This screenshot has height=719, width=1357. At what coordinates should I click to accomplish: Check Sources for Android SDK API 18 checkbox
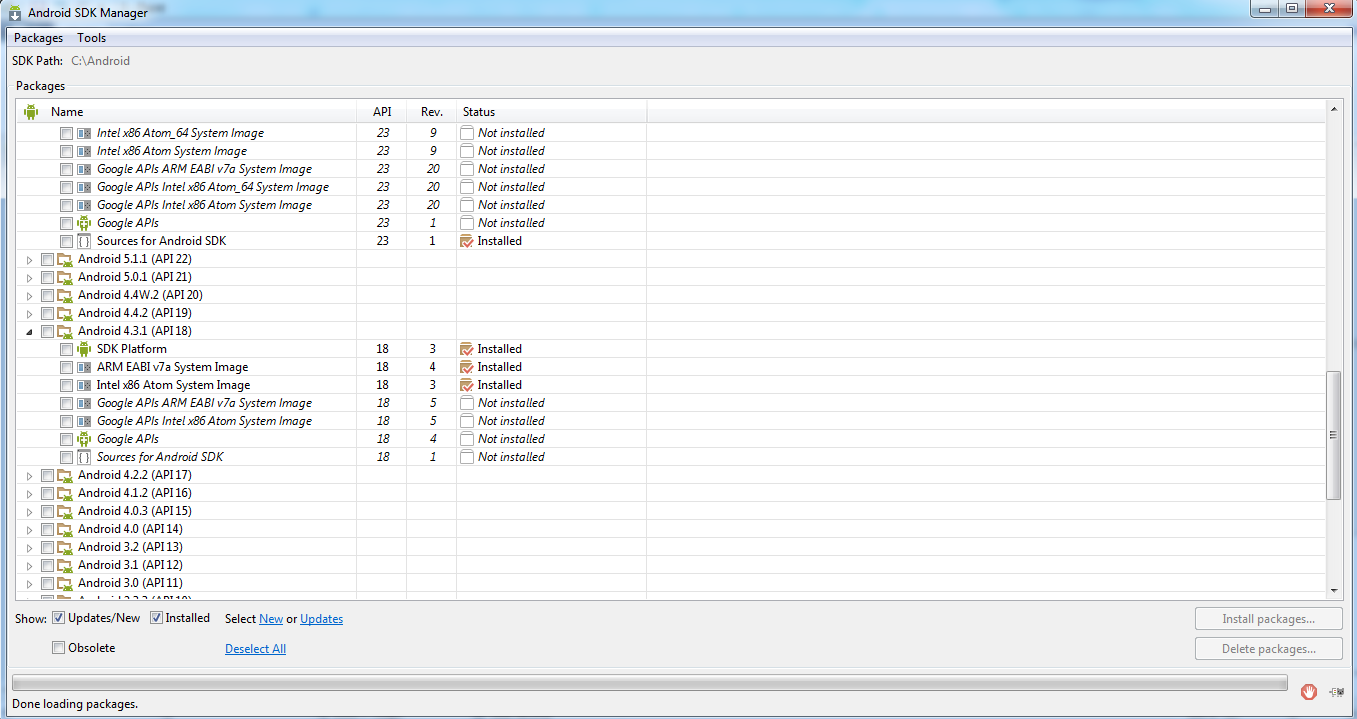point(66,457)
